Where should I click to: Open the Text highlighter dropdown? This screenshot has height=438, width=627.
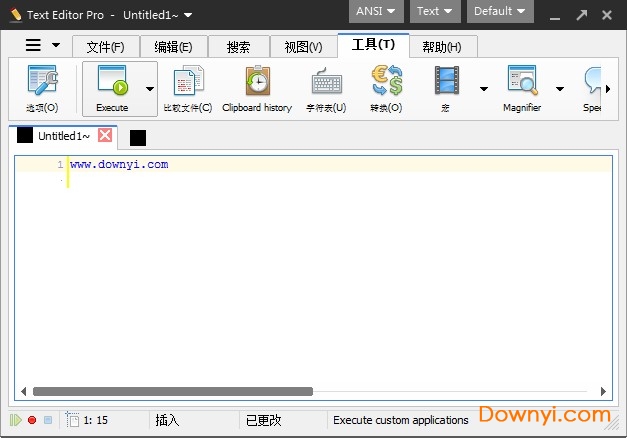pyautogui.click(x=434, y=11)
